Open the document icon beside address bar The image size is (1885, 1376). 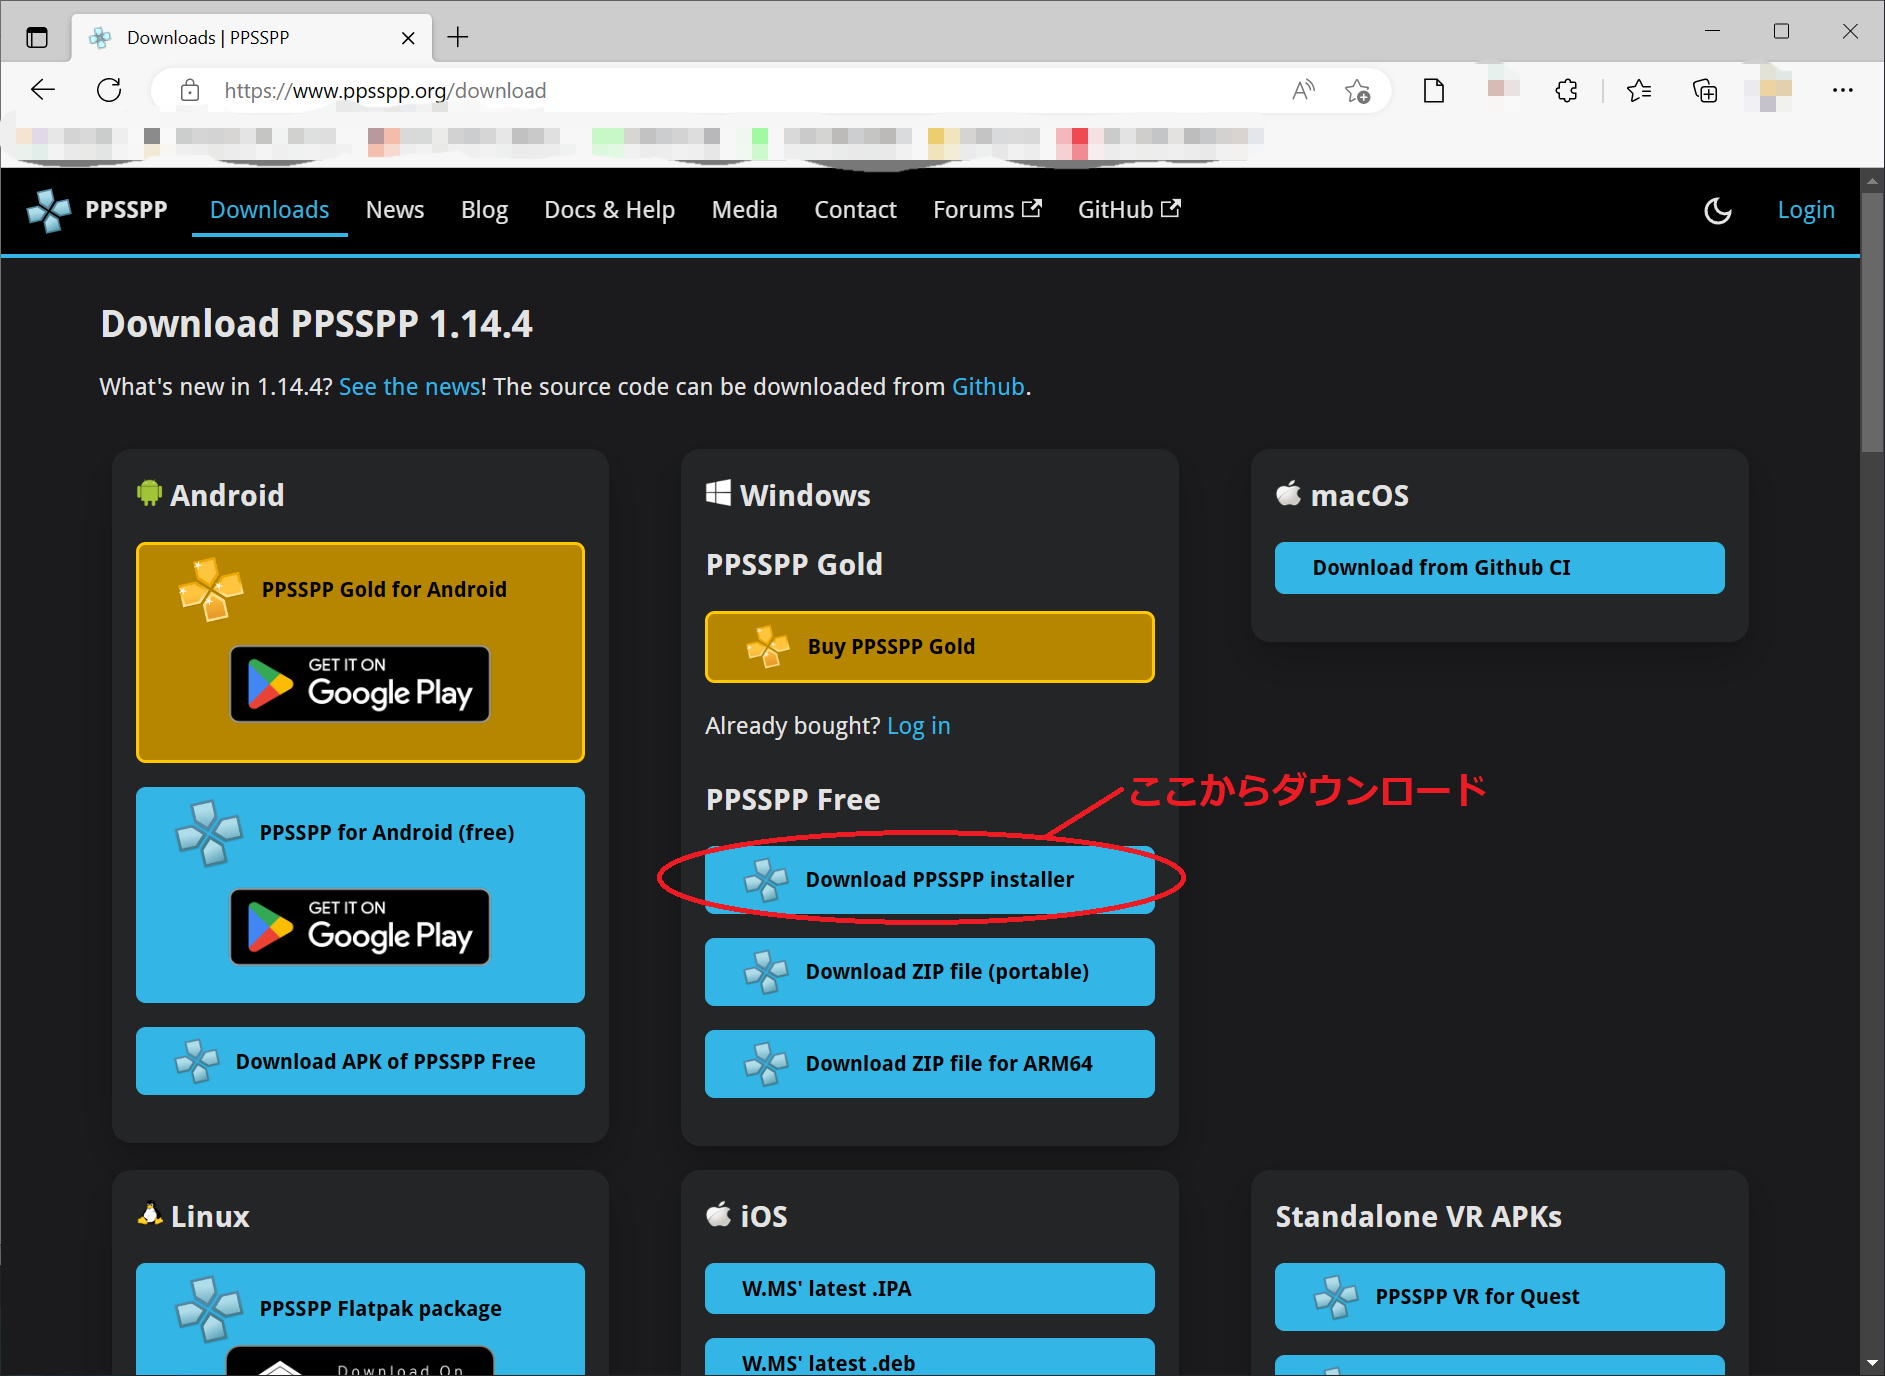1433,91
